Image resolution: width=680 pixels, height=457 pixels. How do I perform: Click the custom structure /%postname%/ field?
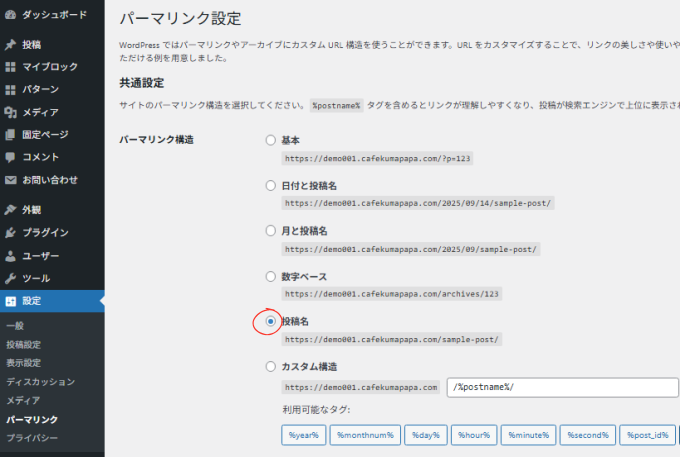point(562,387)
